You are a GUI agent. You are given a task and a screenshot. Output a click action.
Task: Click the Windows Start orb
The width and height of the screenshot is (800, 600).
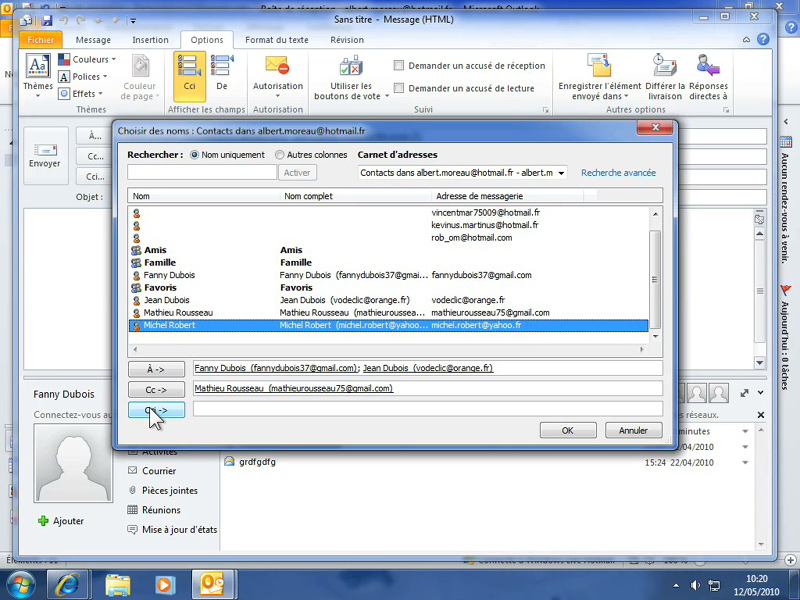tap(20, 584)
